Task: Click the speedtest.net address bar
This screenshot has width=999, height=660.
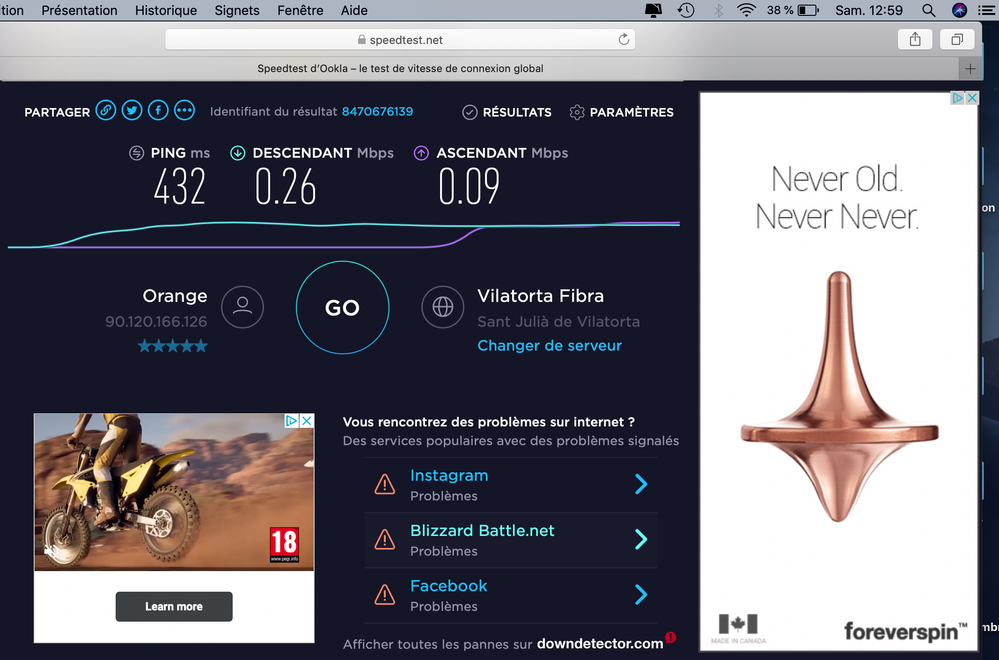Action: (400, 39)
